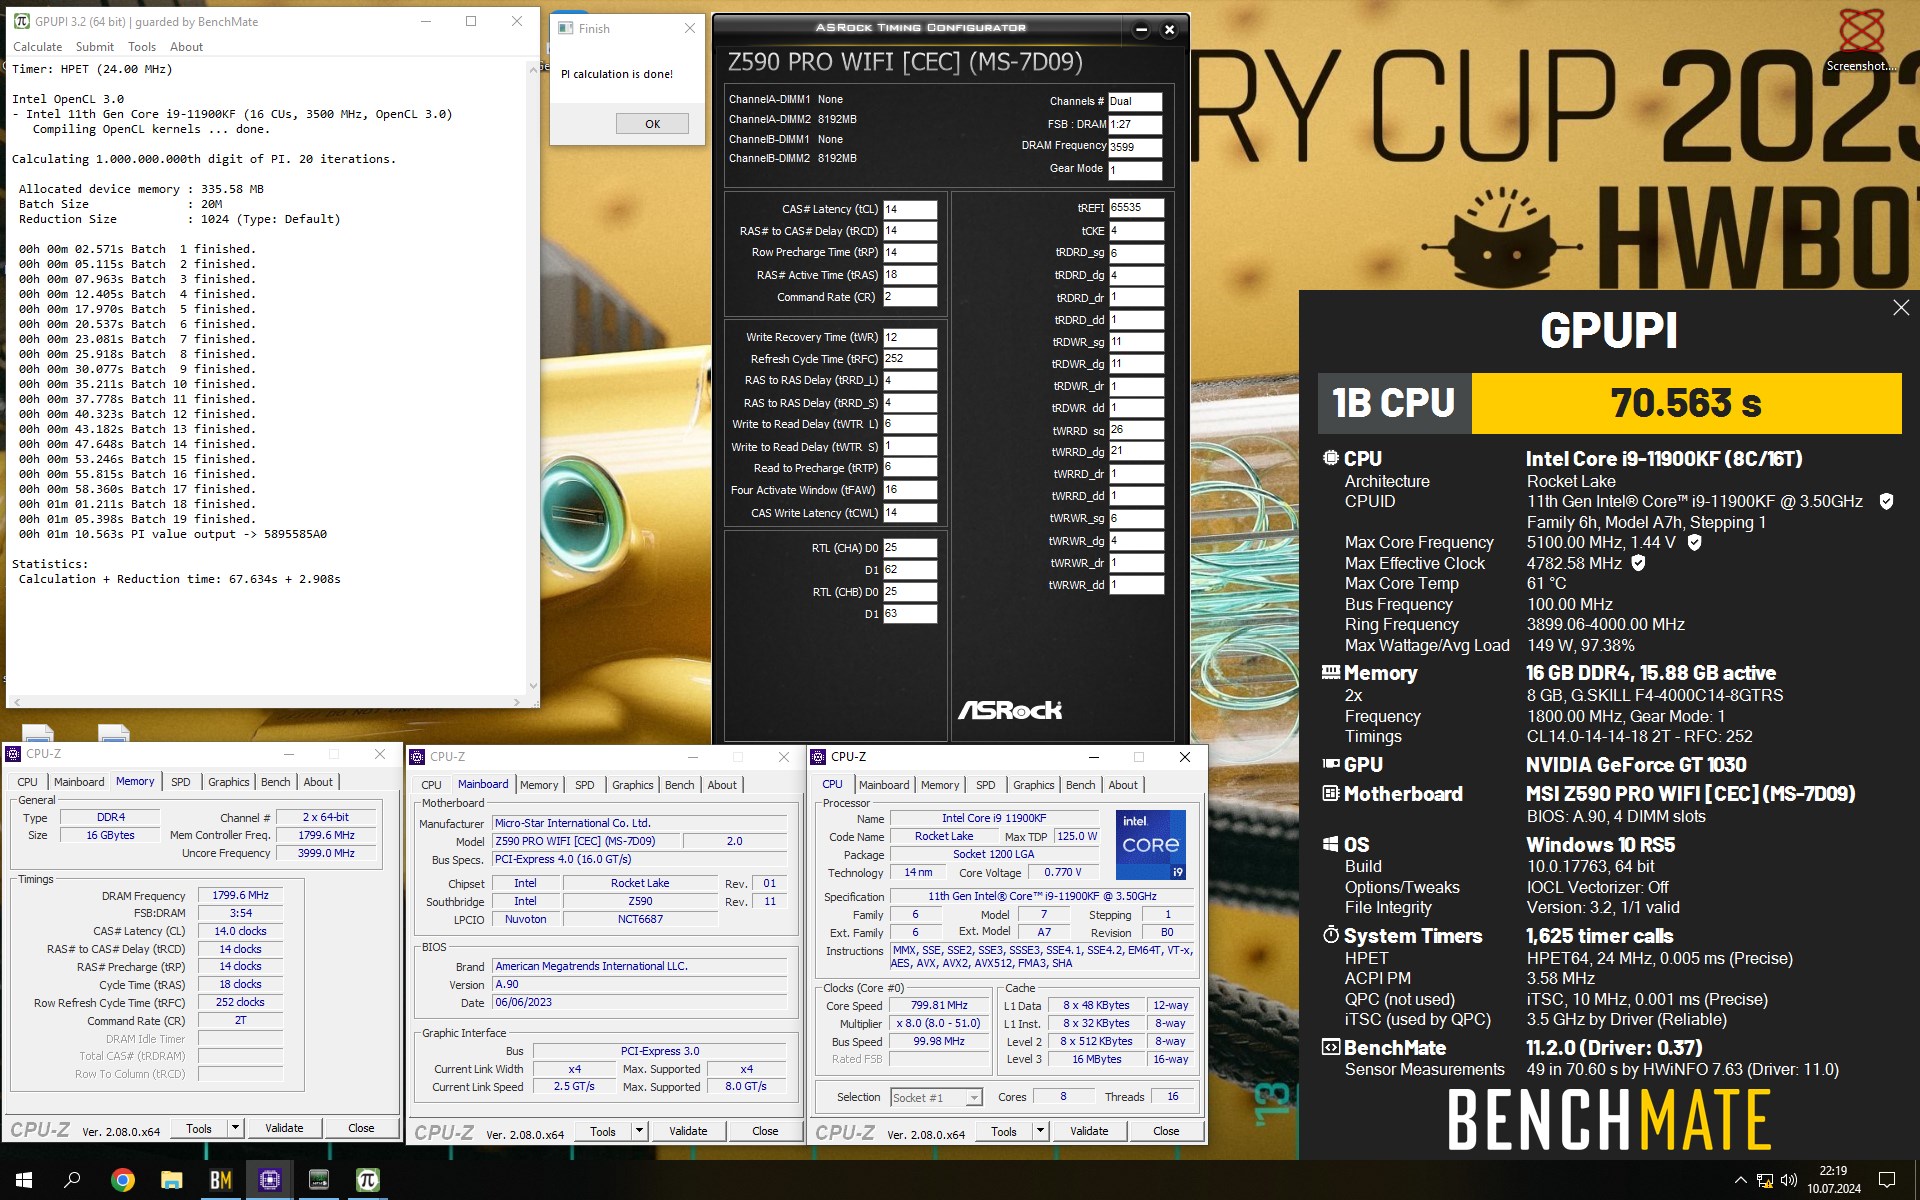Click Close button in left CPU-Z window
The height and width of the screenshot is (1200, 1920).
point(361,1128)
